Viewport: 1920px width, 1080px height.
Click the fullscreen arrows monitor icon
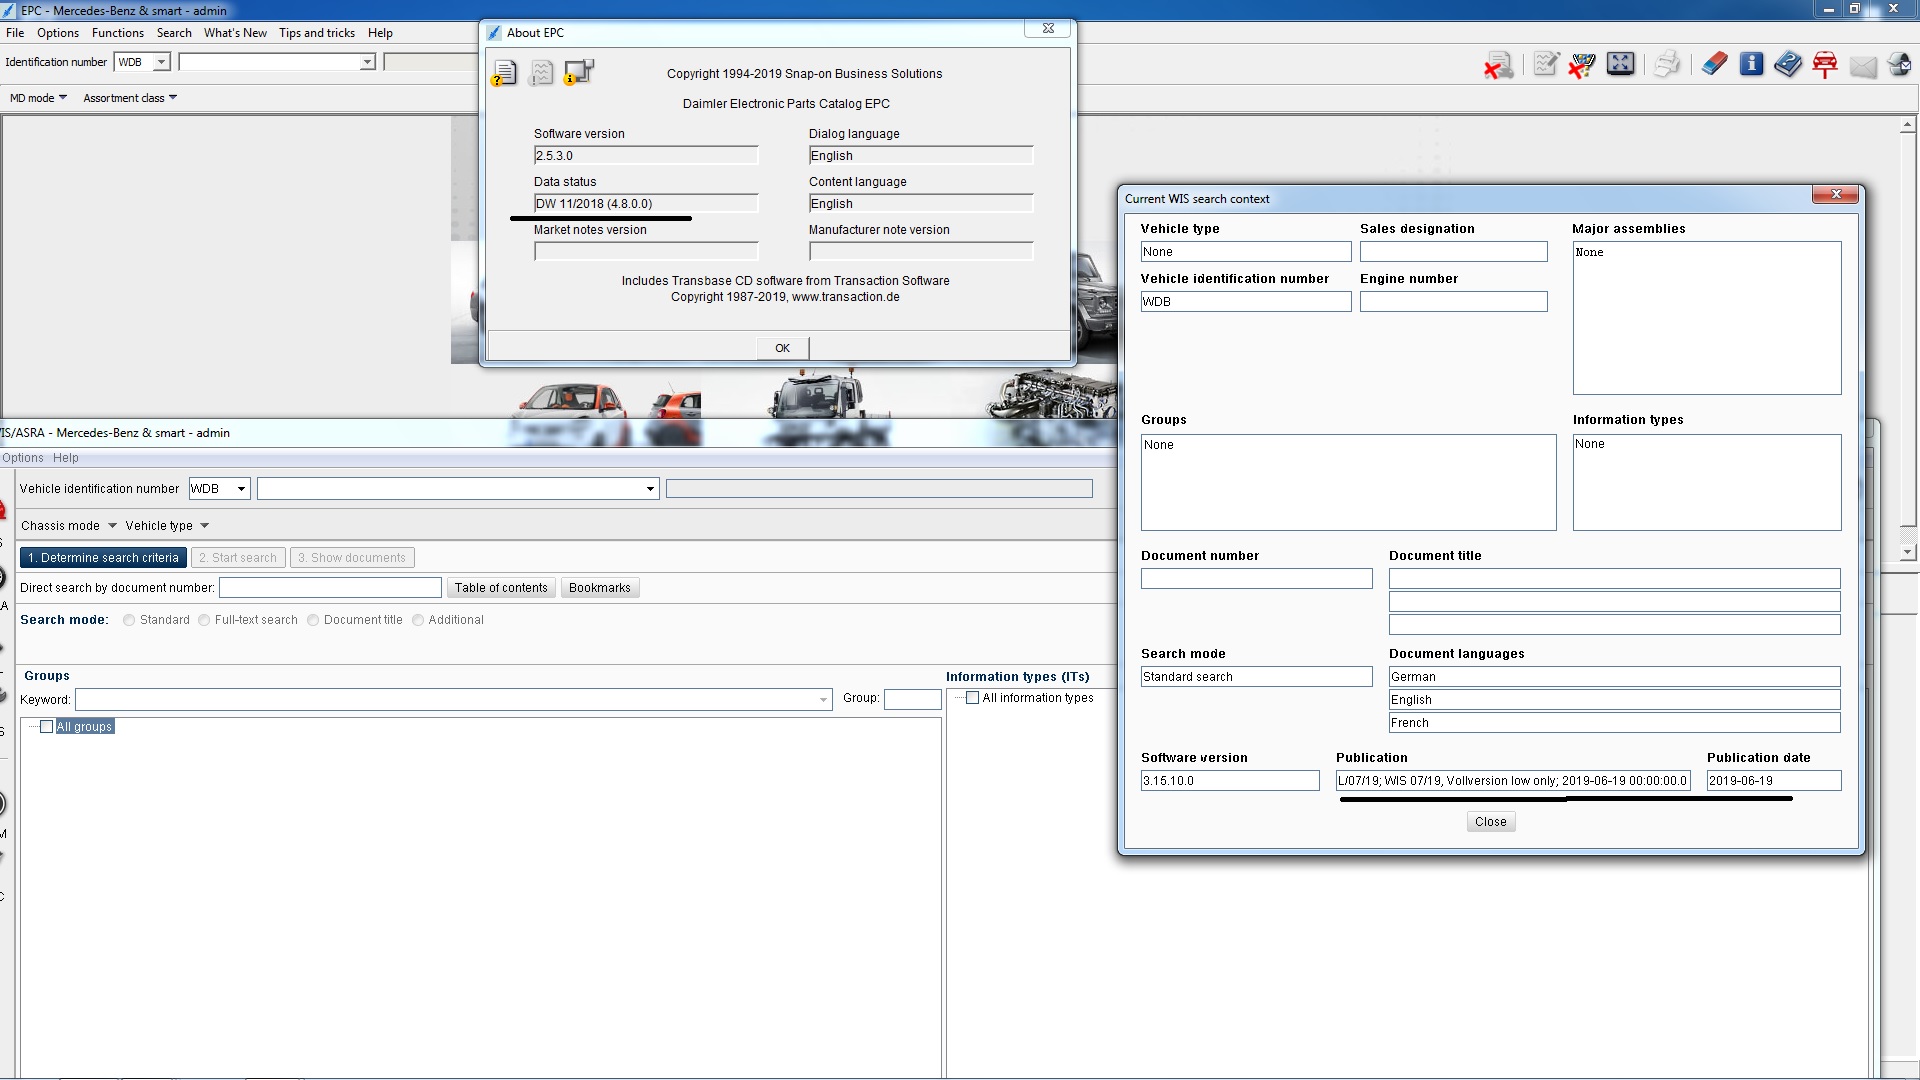pyautogui.click(x=1620, y=64)
